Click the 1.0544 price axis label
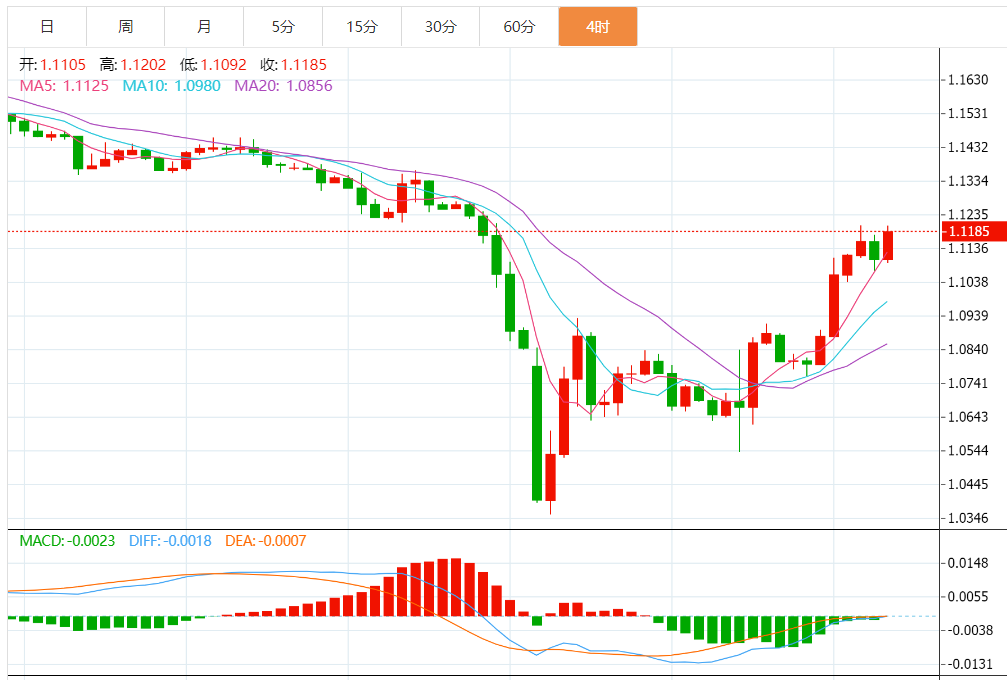 click(x=968, y=451)
